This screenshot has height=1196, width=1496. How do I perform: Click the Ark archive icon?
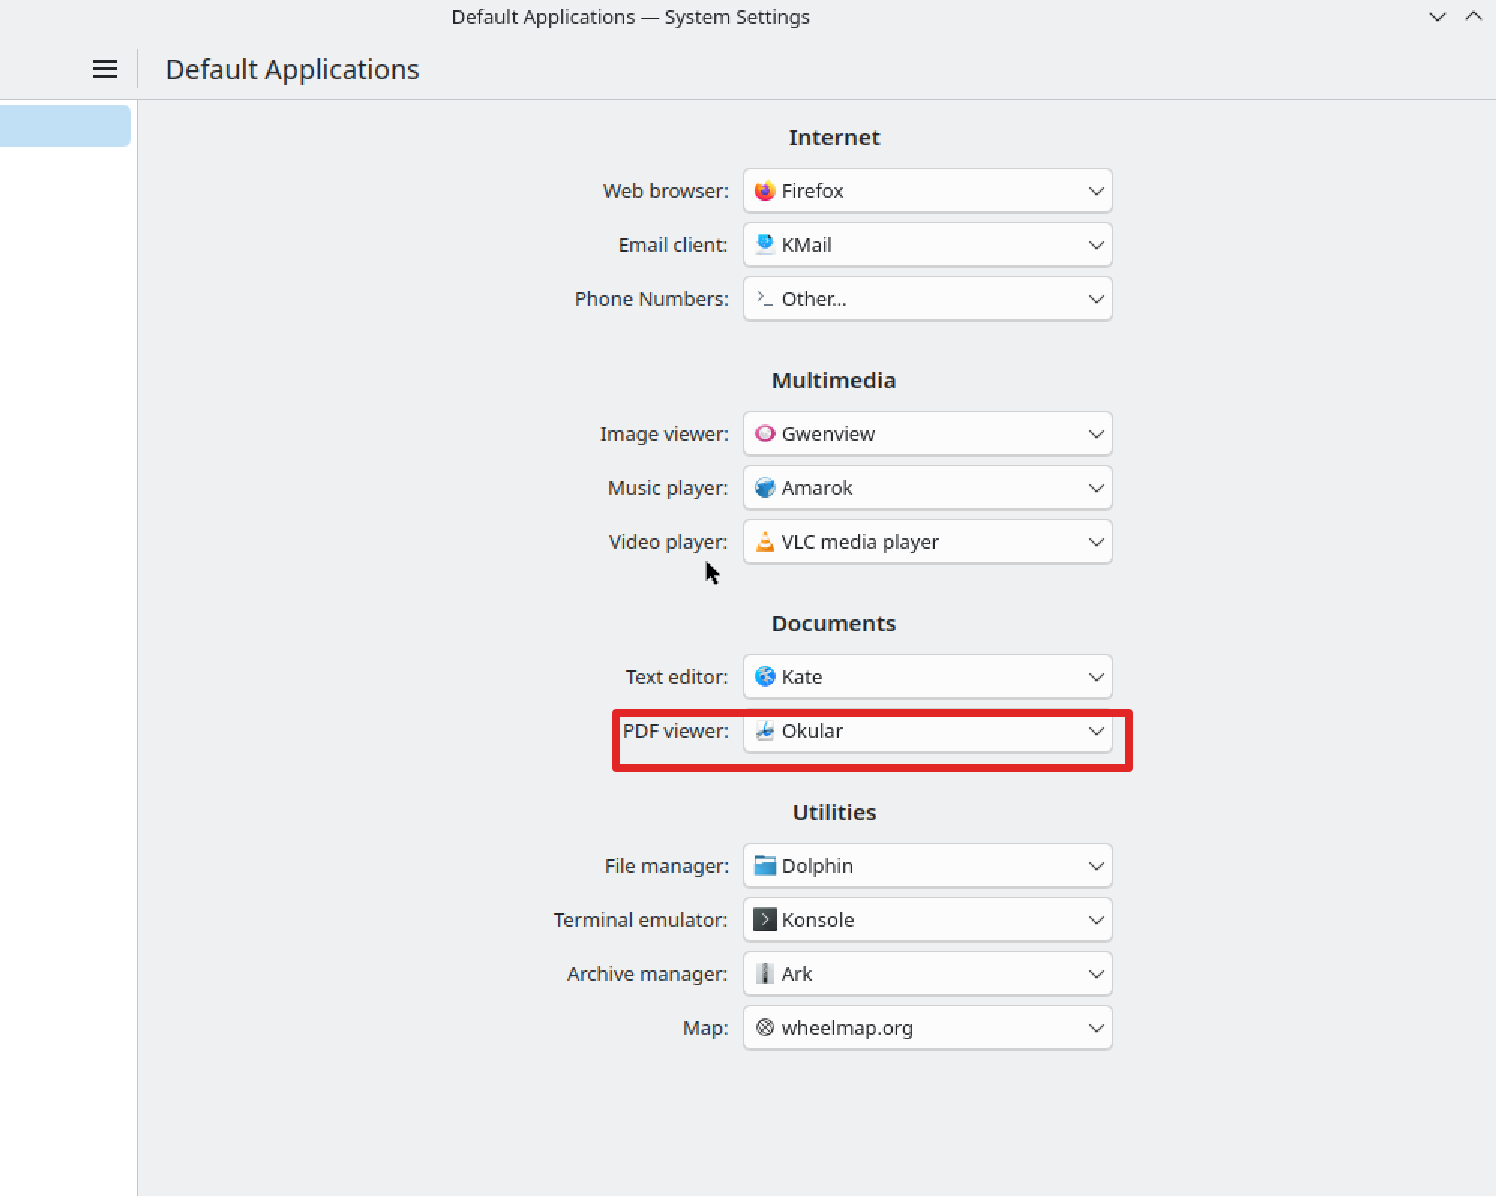(765, 974)
